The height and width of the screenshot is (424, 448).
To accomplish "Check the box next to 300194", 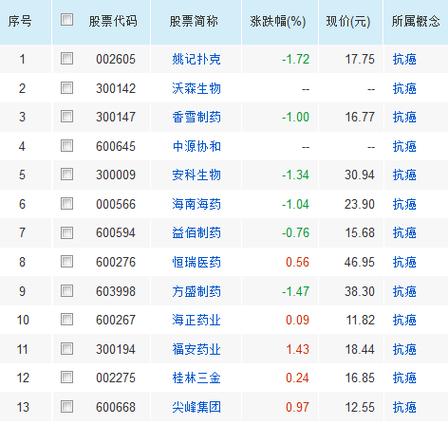I will 67,348.
